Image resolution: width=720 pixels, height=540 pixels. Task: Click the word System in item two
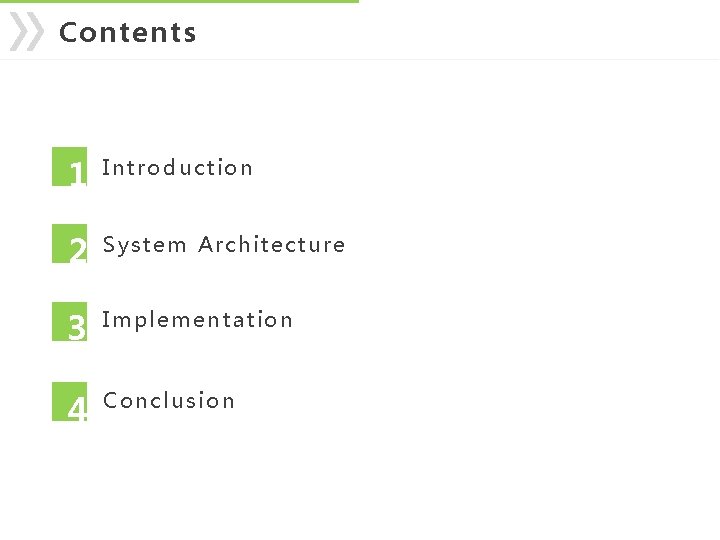pos(144,246)
